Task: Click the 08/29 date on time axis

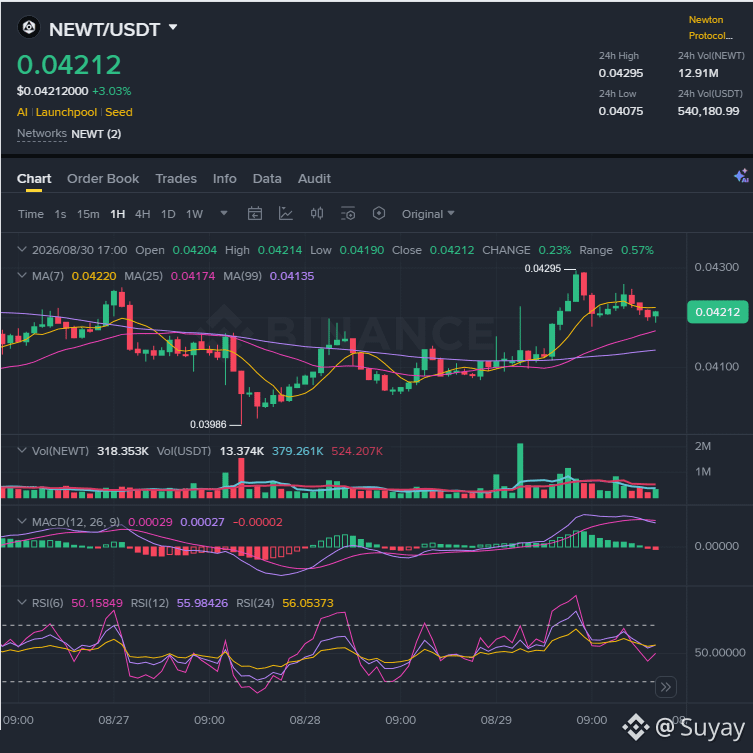Action: pyautogui.click(x=496, y=720)
